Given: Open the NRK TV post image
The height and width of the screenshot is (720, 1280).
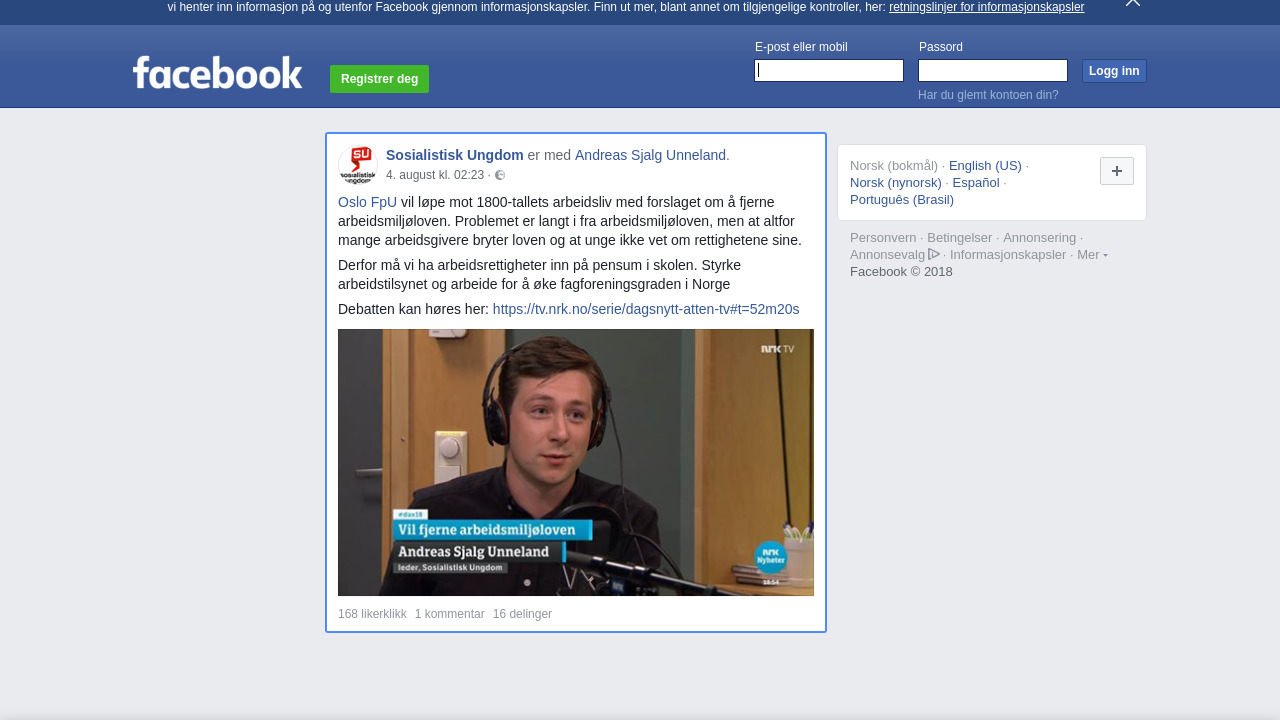Looking at the screenshot, I should tap(576, 462).
